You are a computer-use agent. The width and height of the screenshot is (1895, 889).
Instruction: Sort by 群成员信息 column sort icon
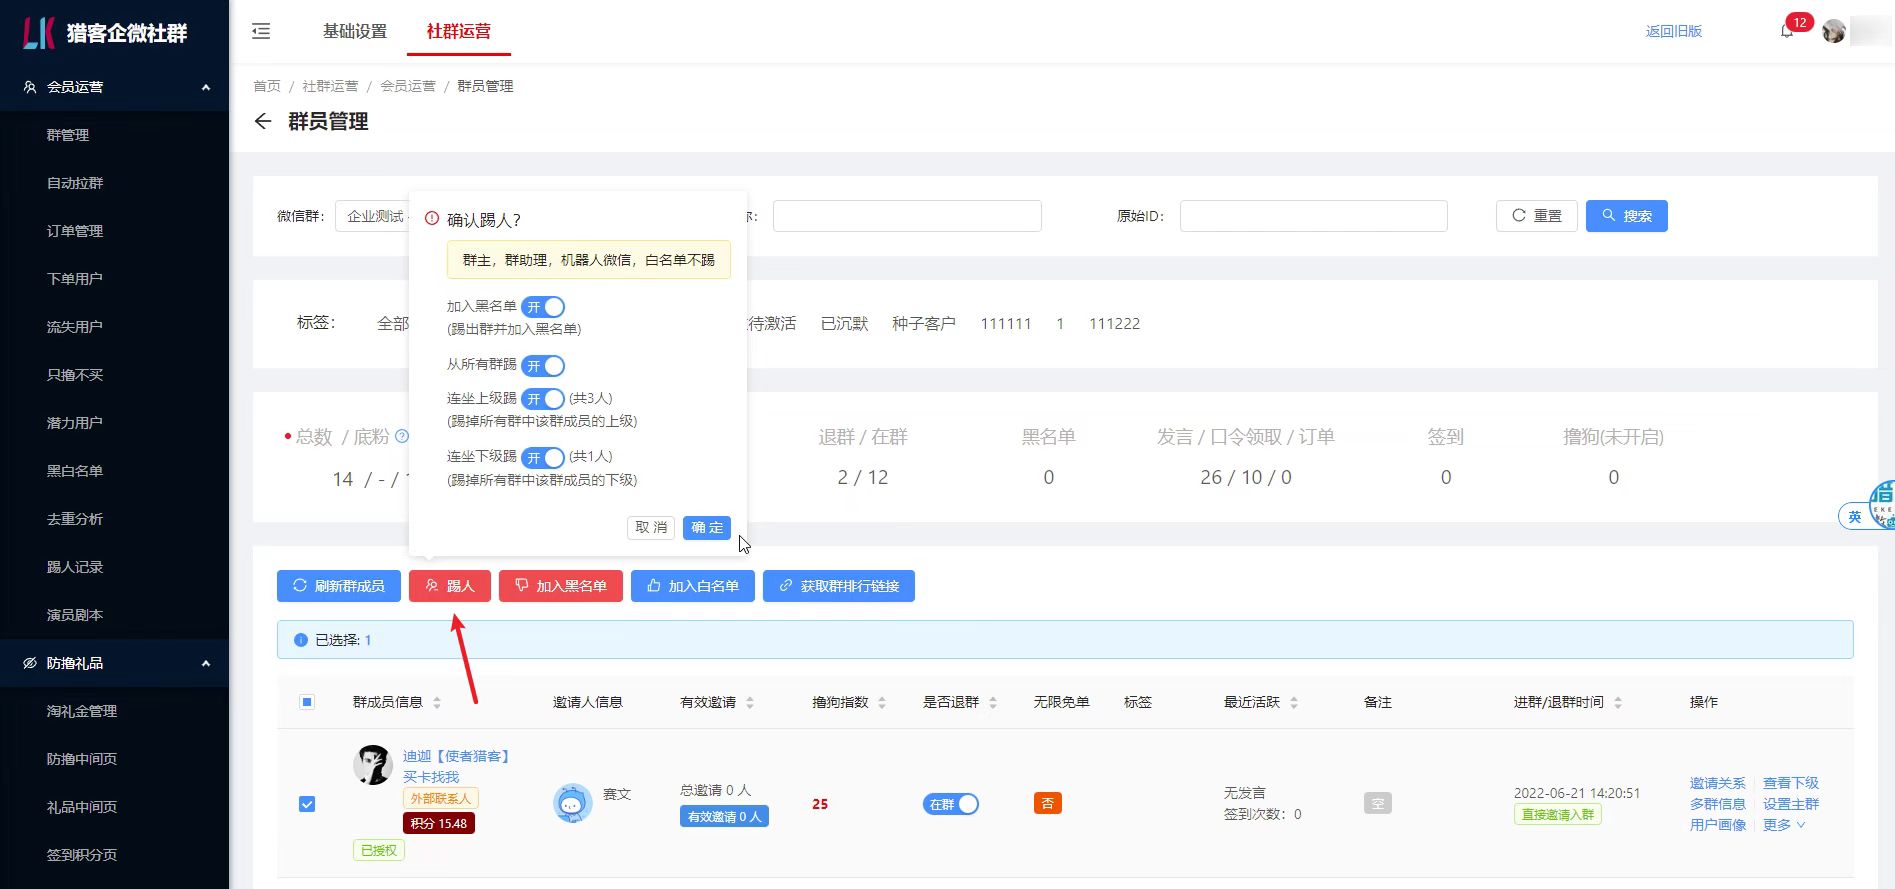[437, 703]
